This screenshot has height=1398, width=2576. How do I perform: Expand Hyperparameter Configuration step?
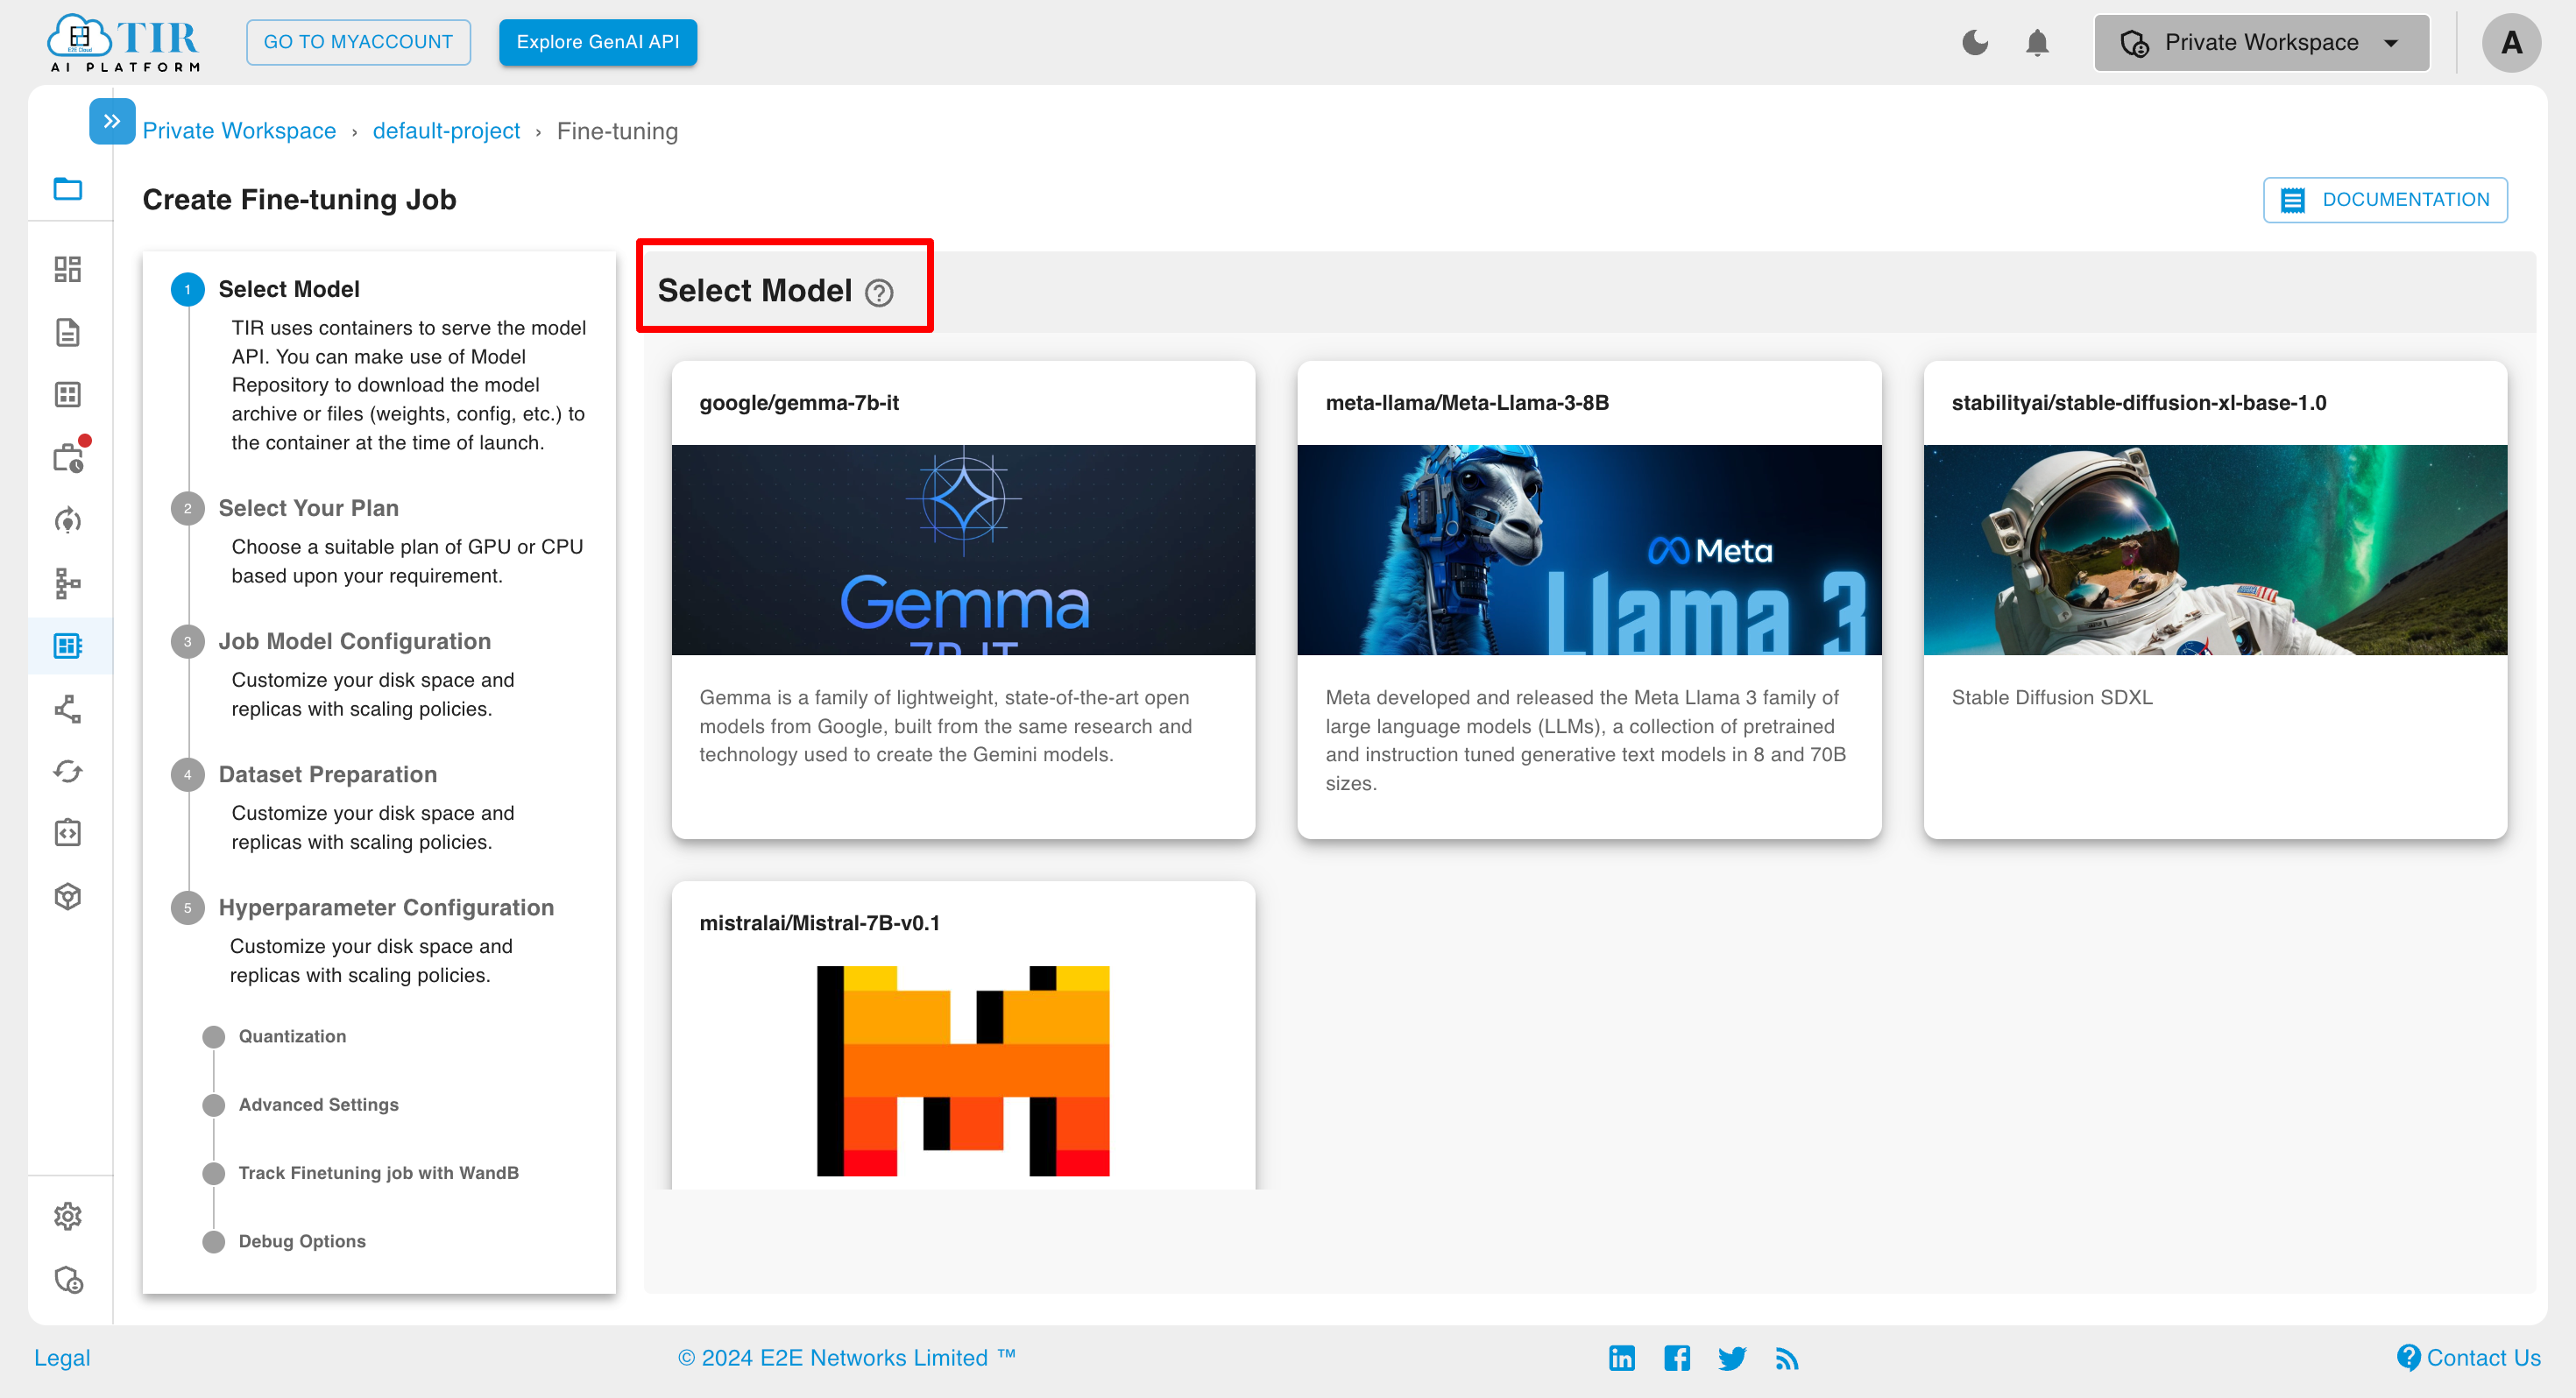coord(386,907)
